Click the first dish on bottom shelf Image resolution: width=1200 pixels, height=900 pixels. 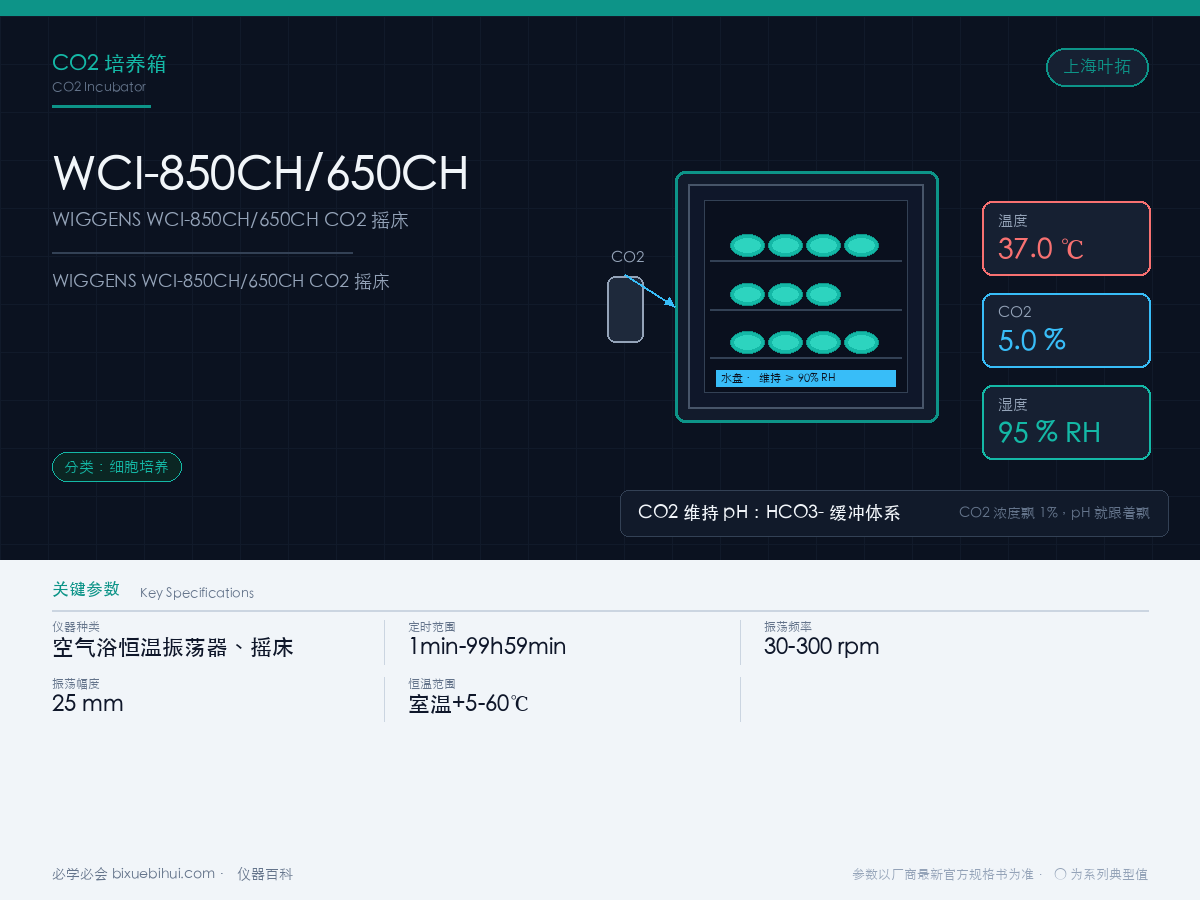(747, 342)
